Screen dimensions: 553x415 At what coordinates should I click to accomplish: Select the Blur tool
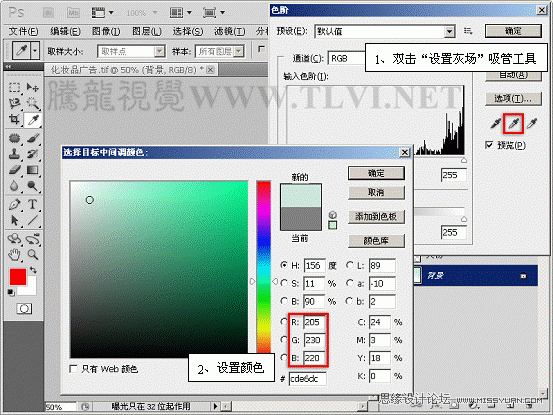[15, 186]
